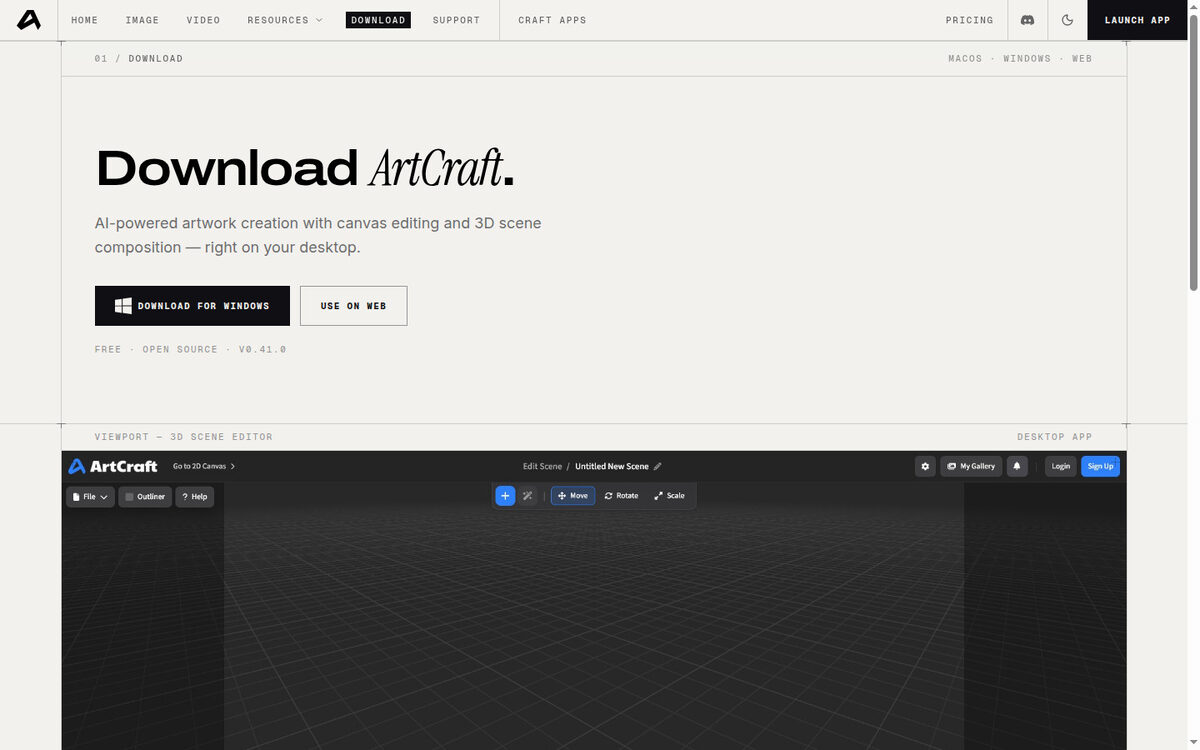Select the Scale transform tool
1200x750 pixels.
(x=669, y=495)
